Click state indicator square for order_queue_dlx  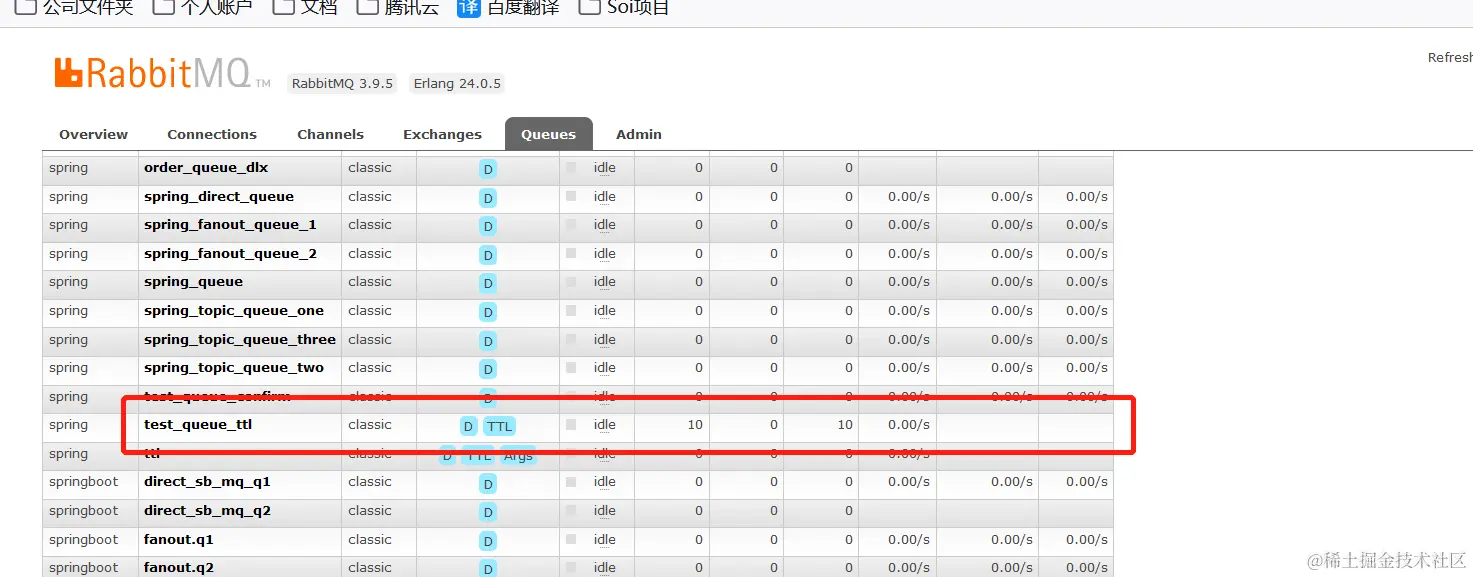click(571, 167)
